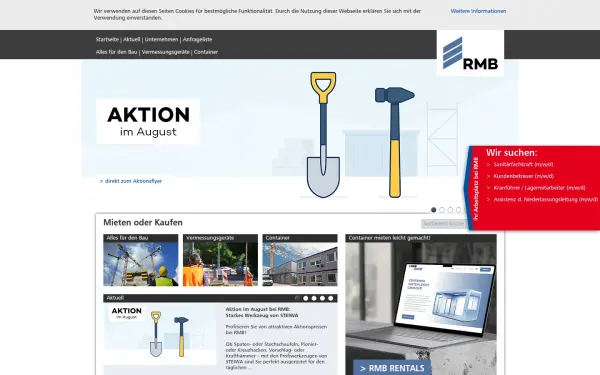The width and height of the screenshot is (600, 375).
Task: Click the 'RMB RENTALS' button
Action: [x=392, y=368]
